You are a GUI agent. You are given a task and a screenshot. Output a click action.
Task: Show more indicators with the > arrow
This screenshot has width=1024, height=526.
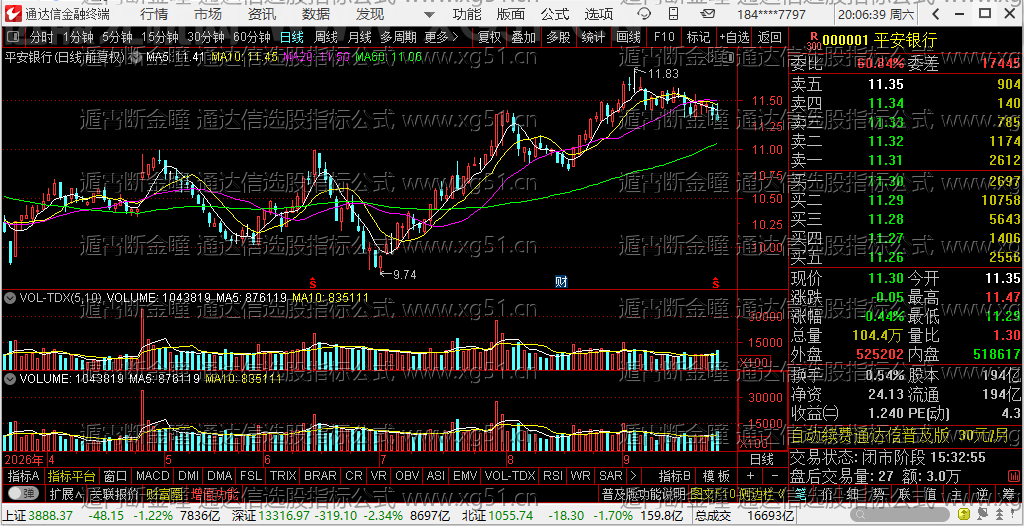633,475
